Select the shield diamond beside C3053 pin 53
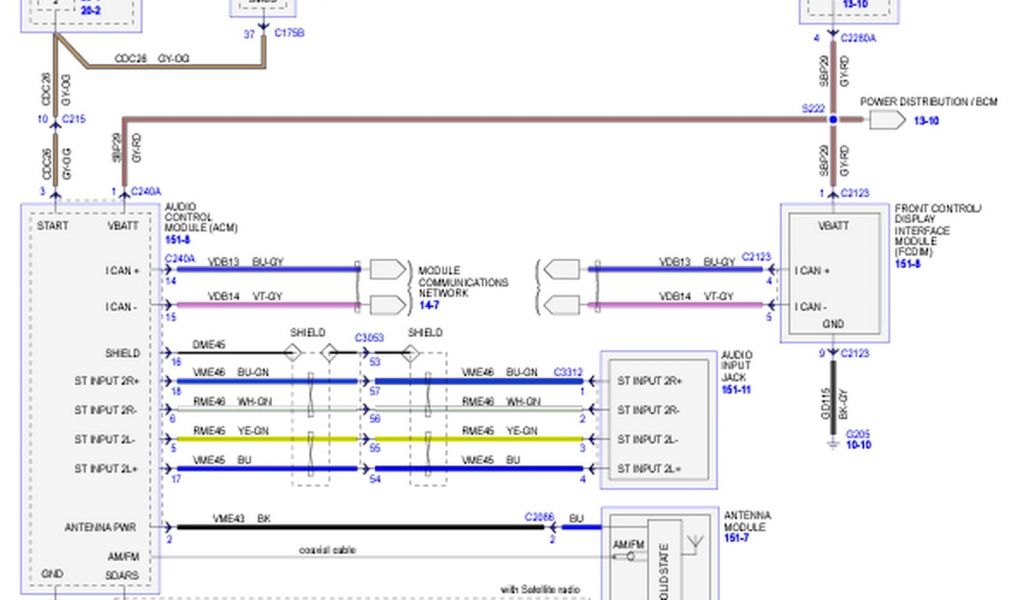Viewport: 1024px width, 600px height. click(410, 353)
